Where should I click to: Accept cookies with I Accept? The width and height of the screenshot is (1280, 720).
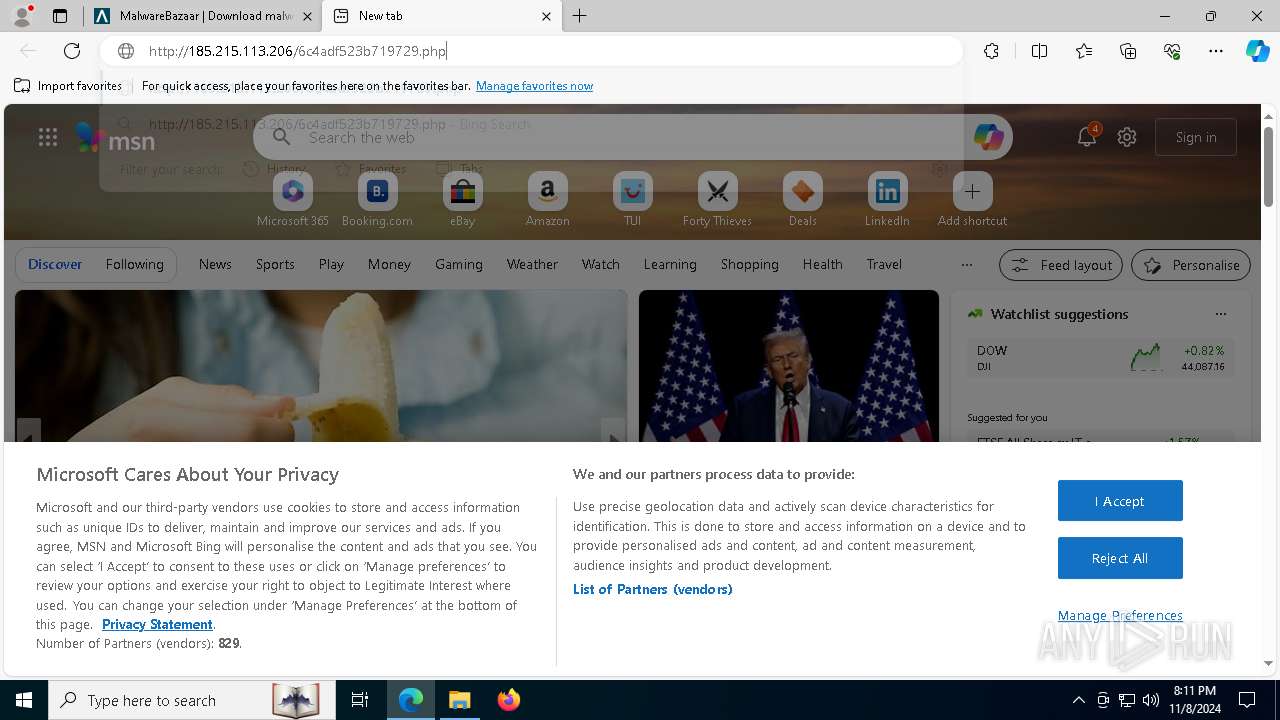[1120, 501]
